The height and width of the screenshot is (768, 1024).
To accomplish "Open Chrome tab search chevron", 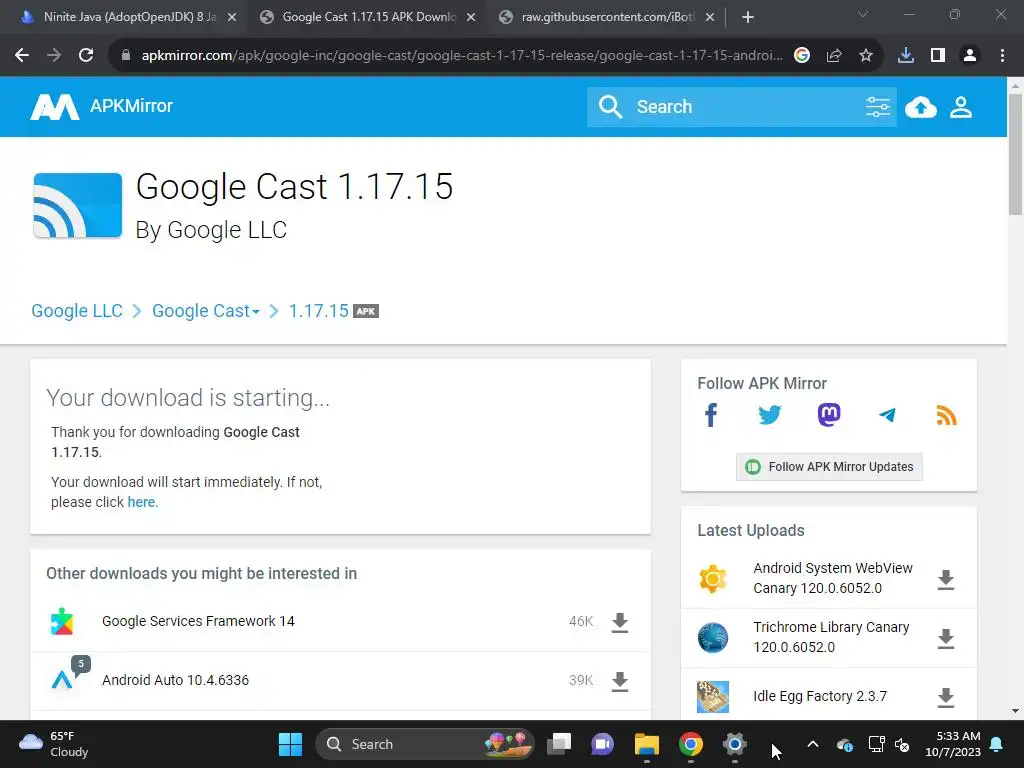I will [x=863, y=14].
